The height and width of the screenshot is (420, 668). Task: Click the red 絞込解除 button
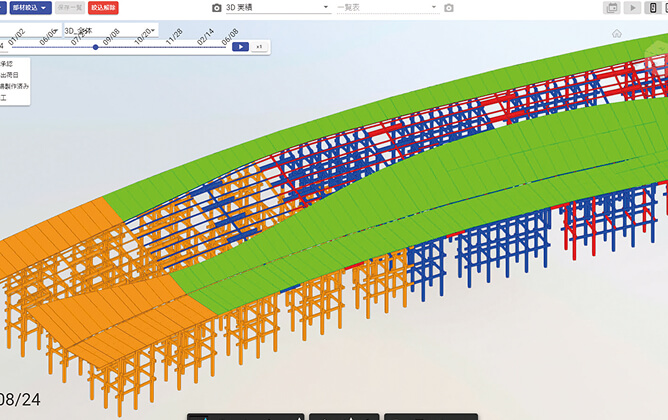tap(103, 8)
